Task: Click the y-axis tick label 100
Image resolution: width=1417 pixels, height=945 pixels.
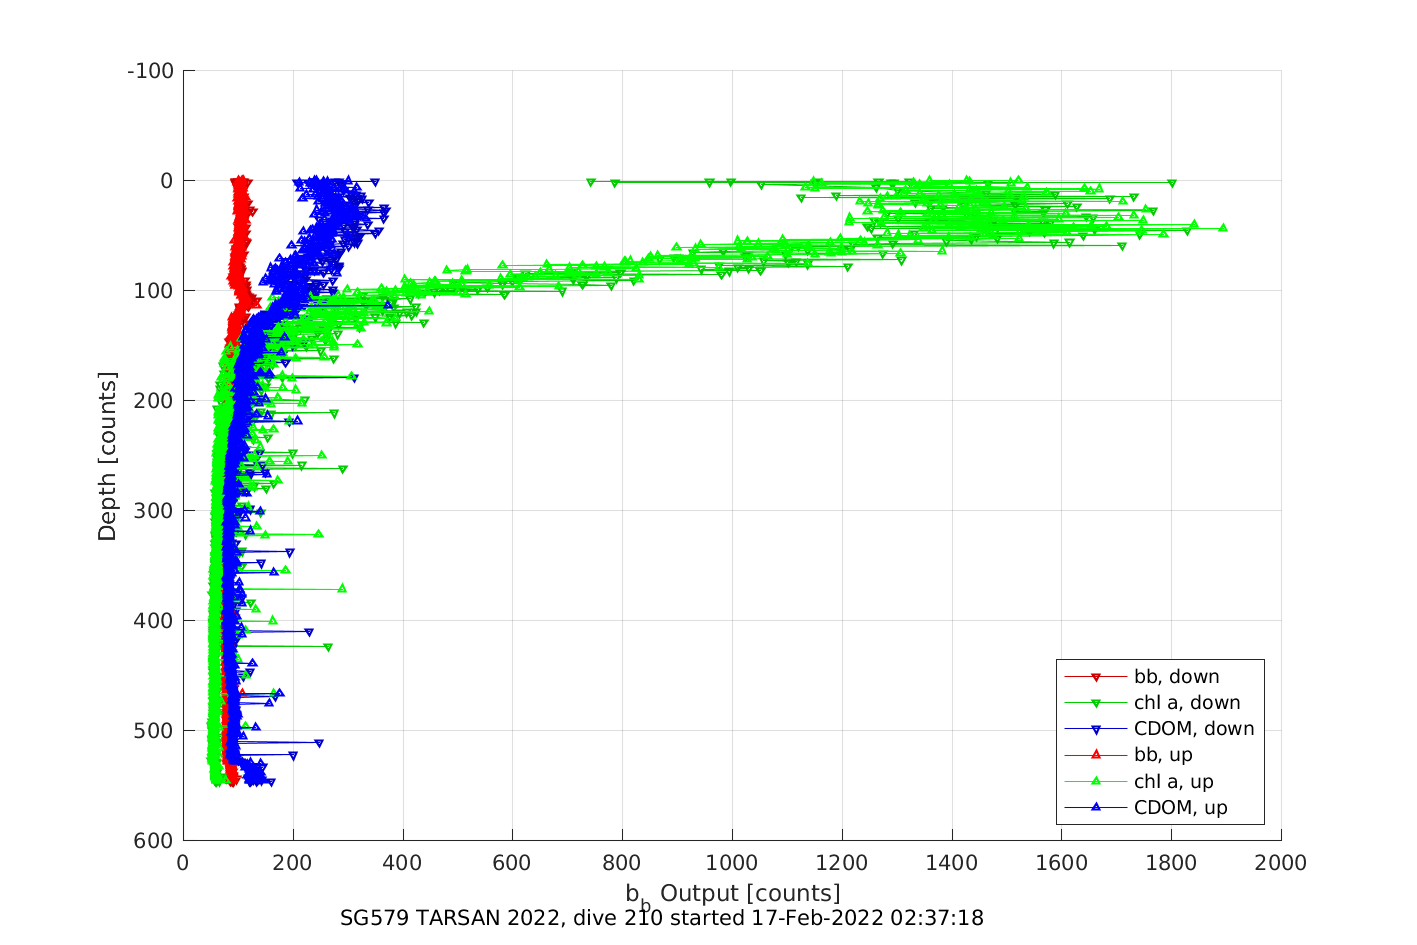Action: pyautogui.click(x=155, y=291)
